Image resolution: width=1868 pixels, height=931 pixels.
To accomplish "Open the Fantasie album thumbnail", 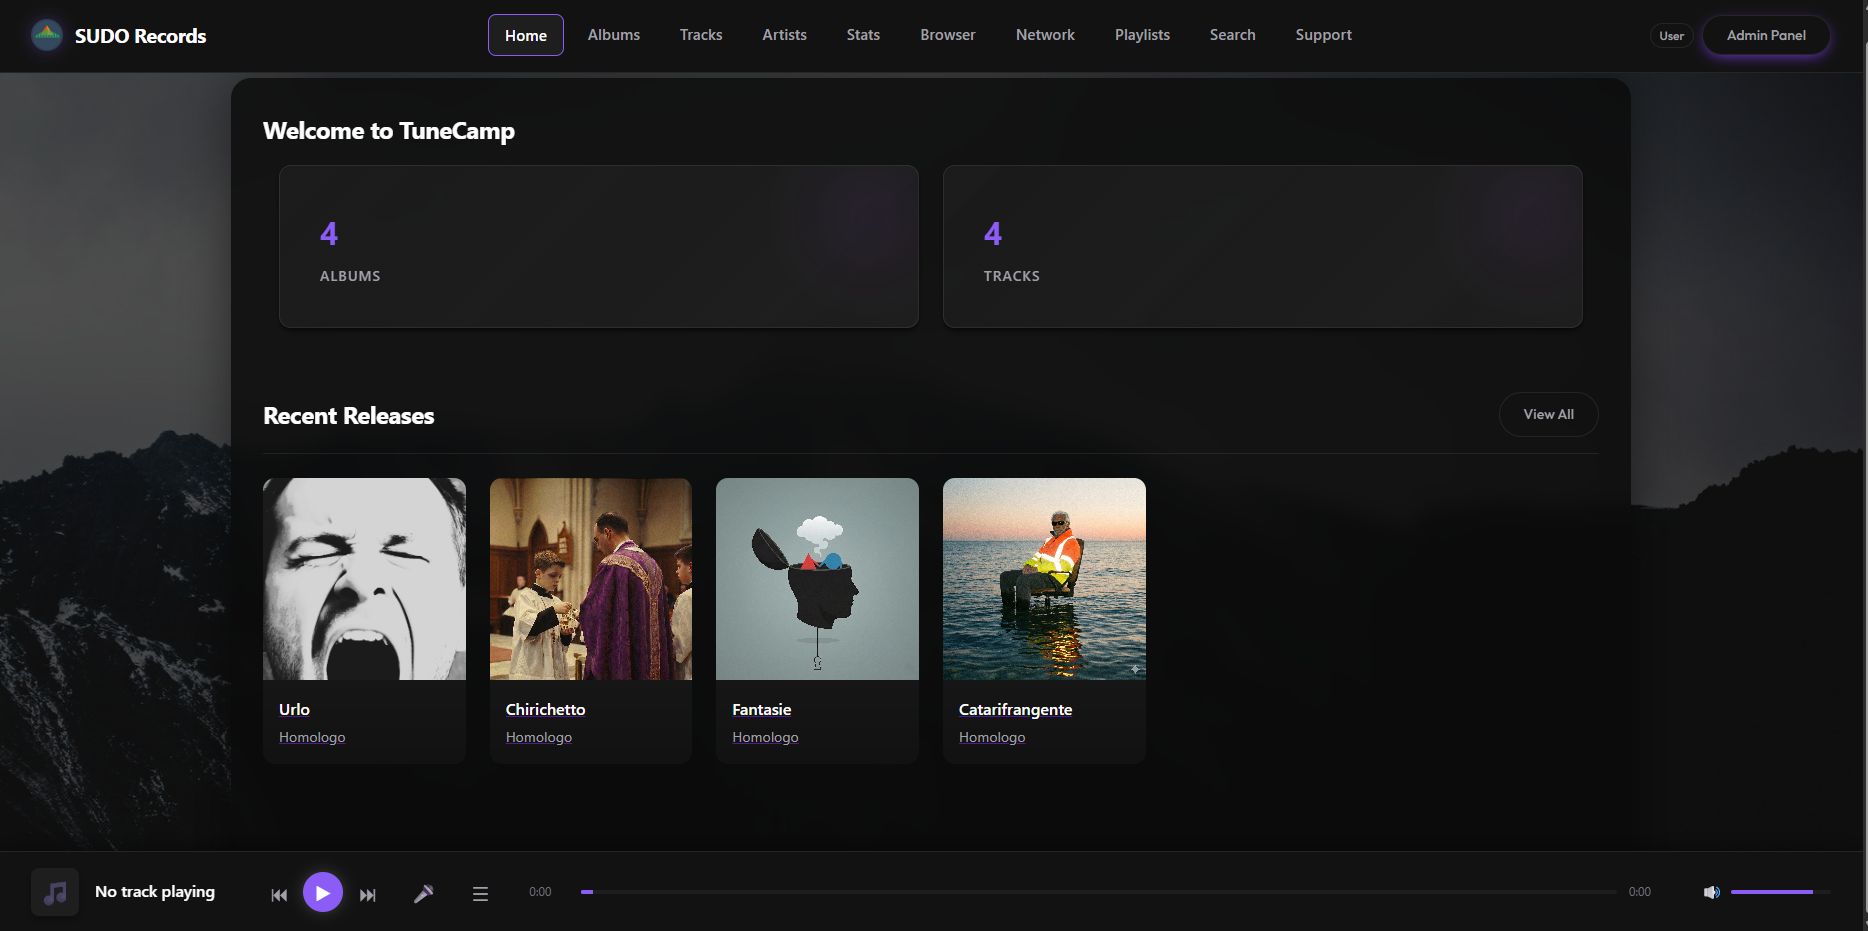I will [816, 578].
